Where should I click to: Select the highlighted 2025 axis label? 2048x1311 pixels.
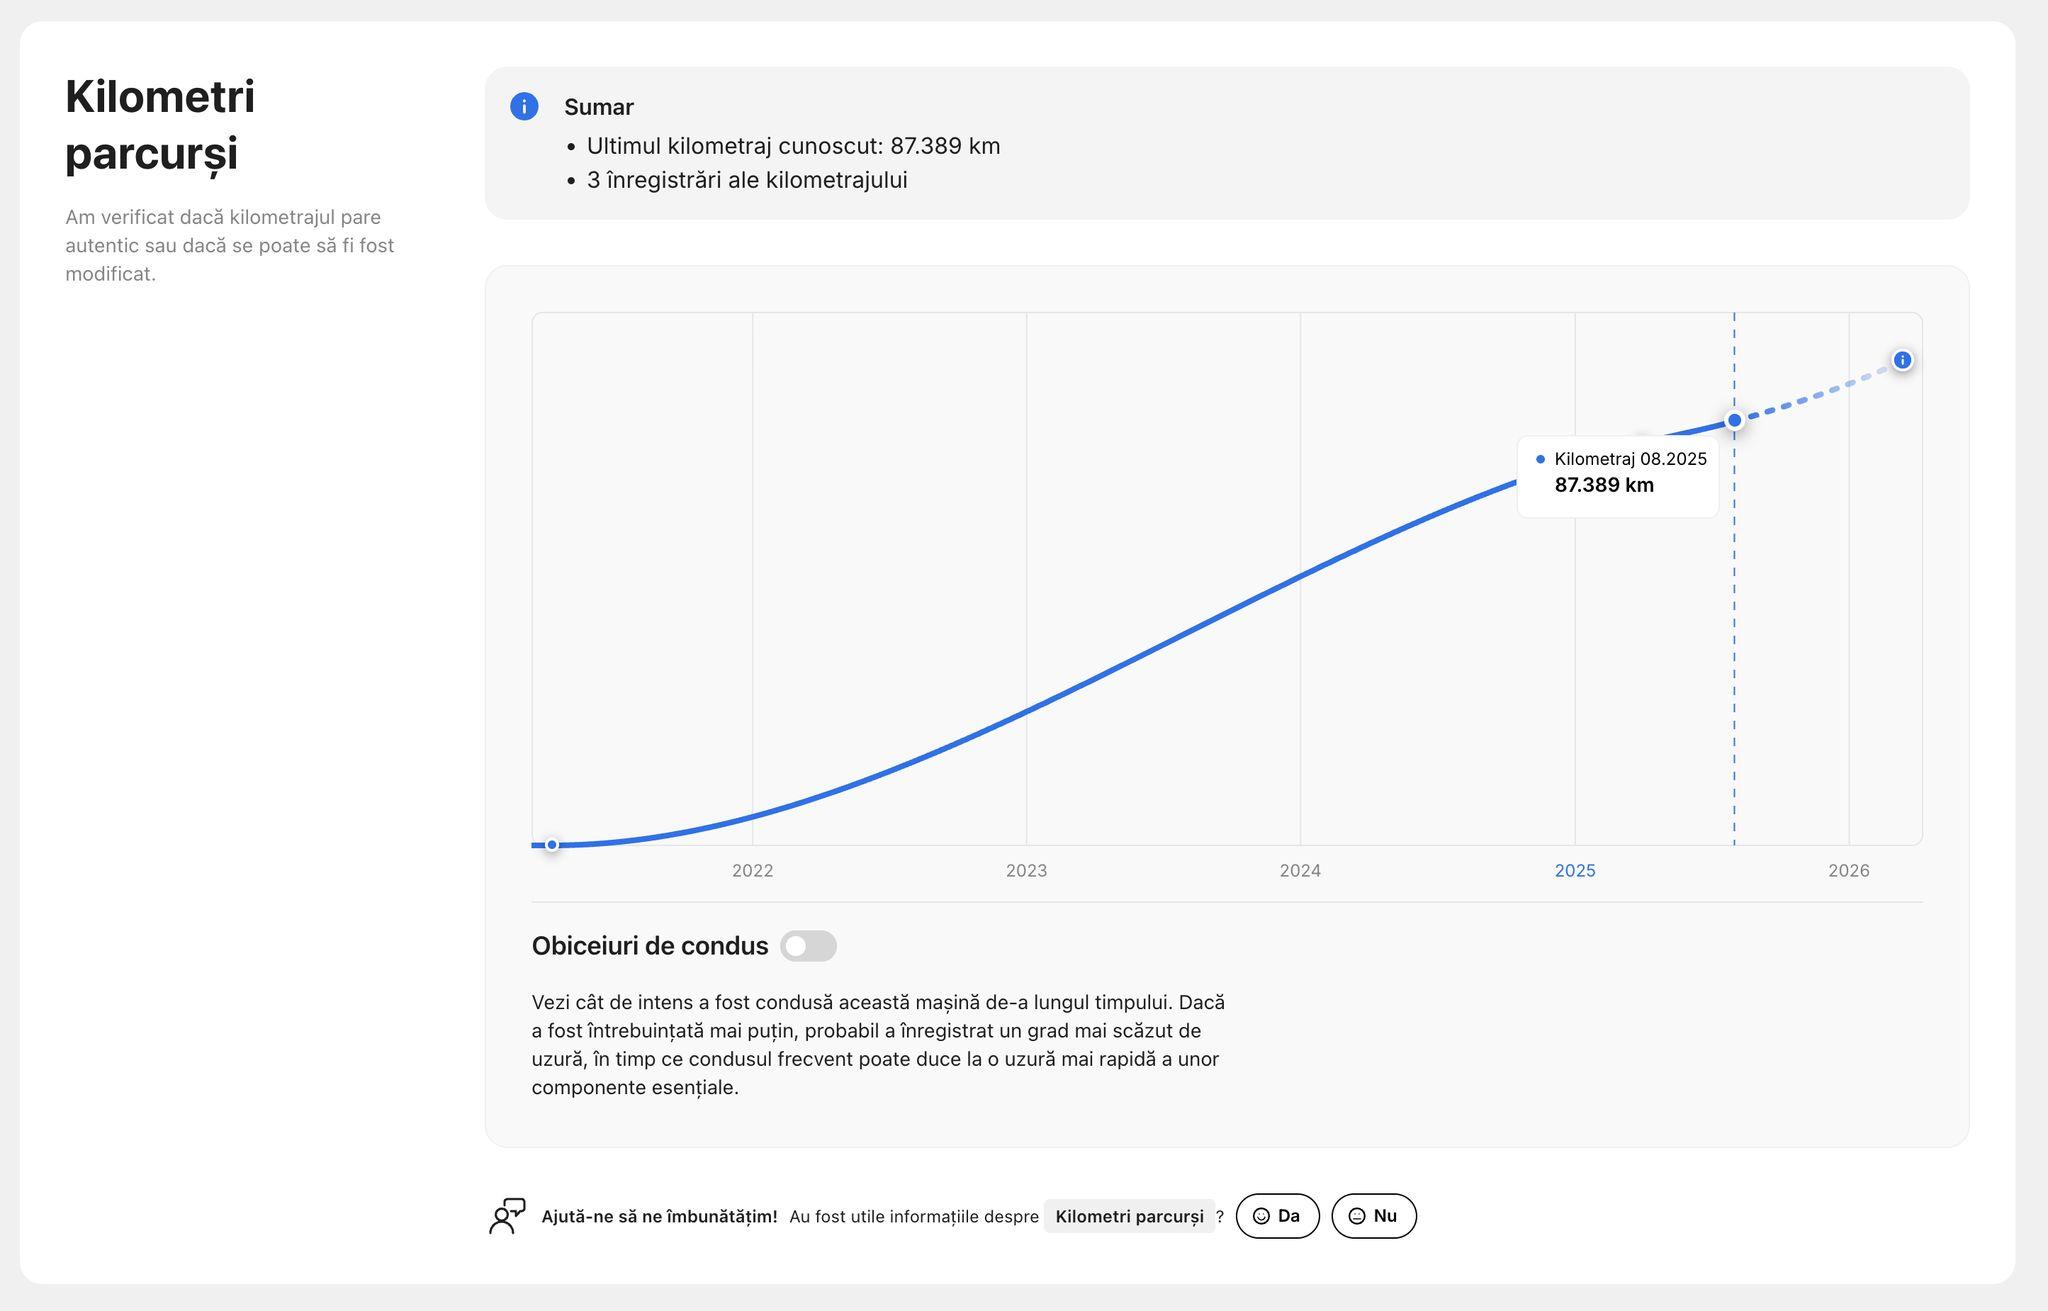[x=1575, y=870]
